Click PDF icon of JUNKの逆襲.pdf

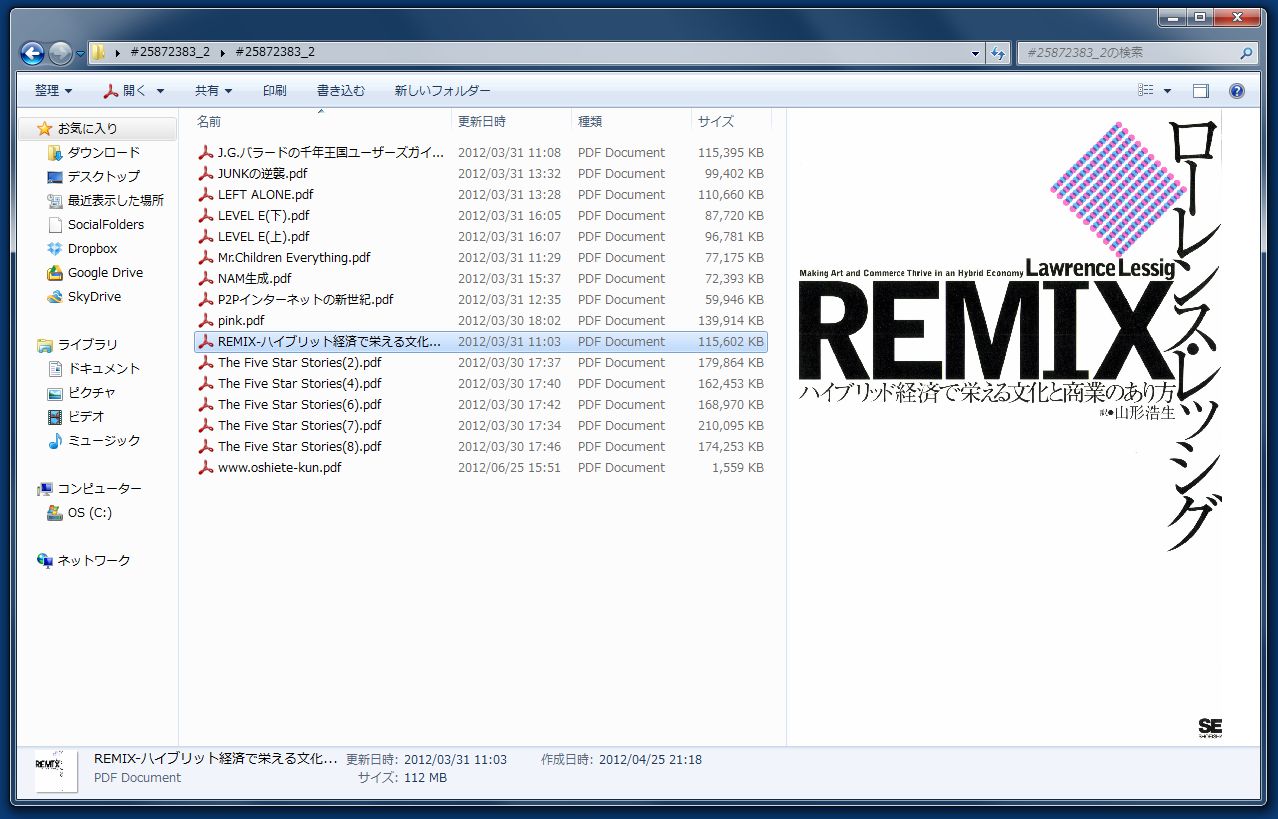pyautogui.click(x=206, y=173)
